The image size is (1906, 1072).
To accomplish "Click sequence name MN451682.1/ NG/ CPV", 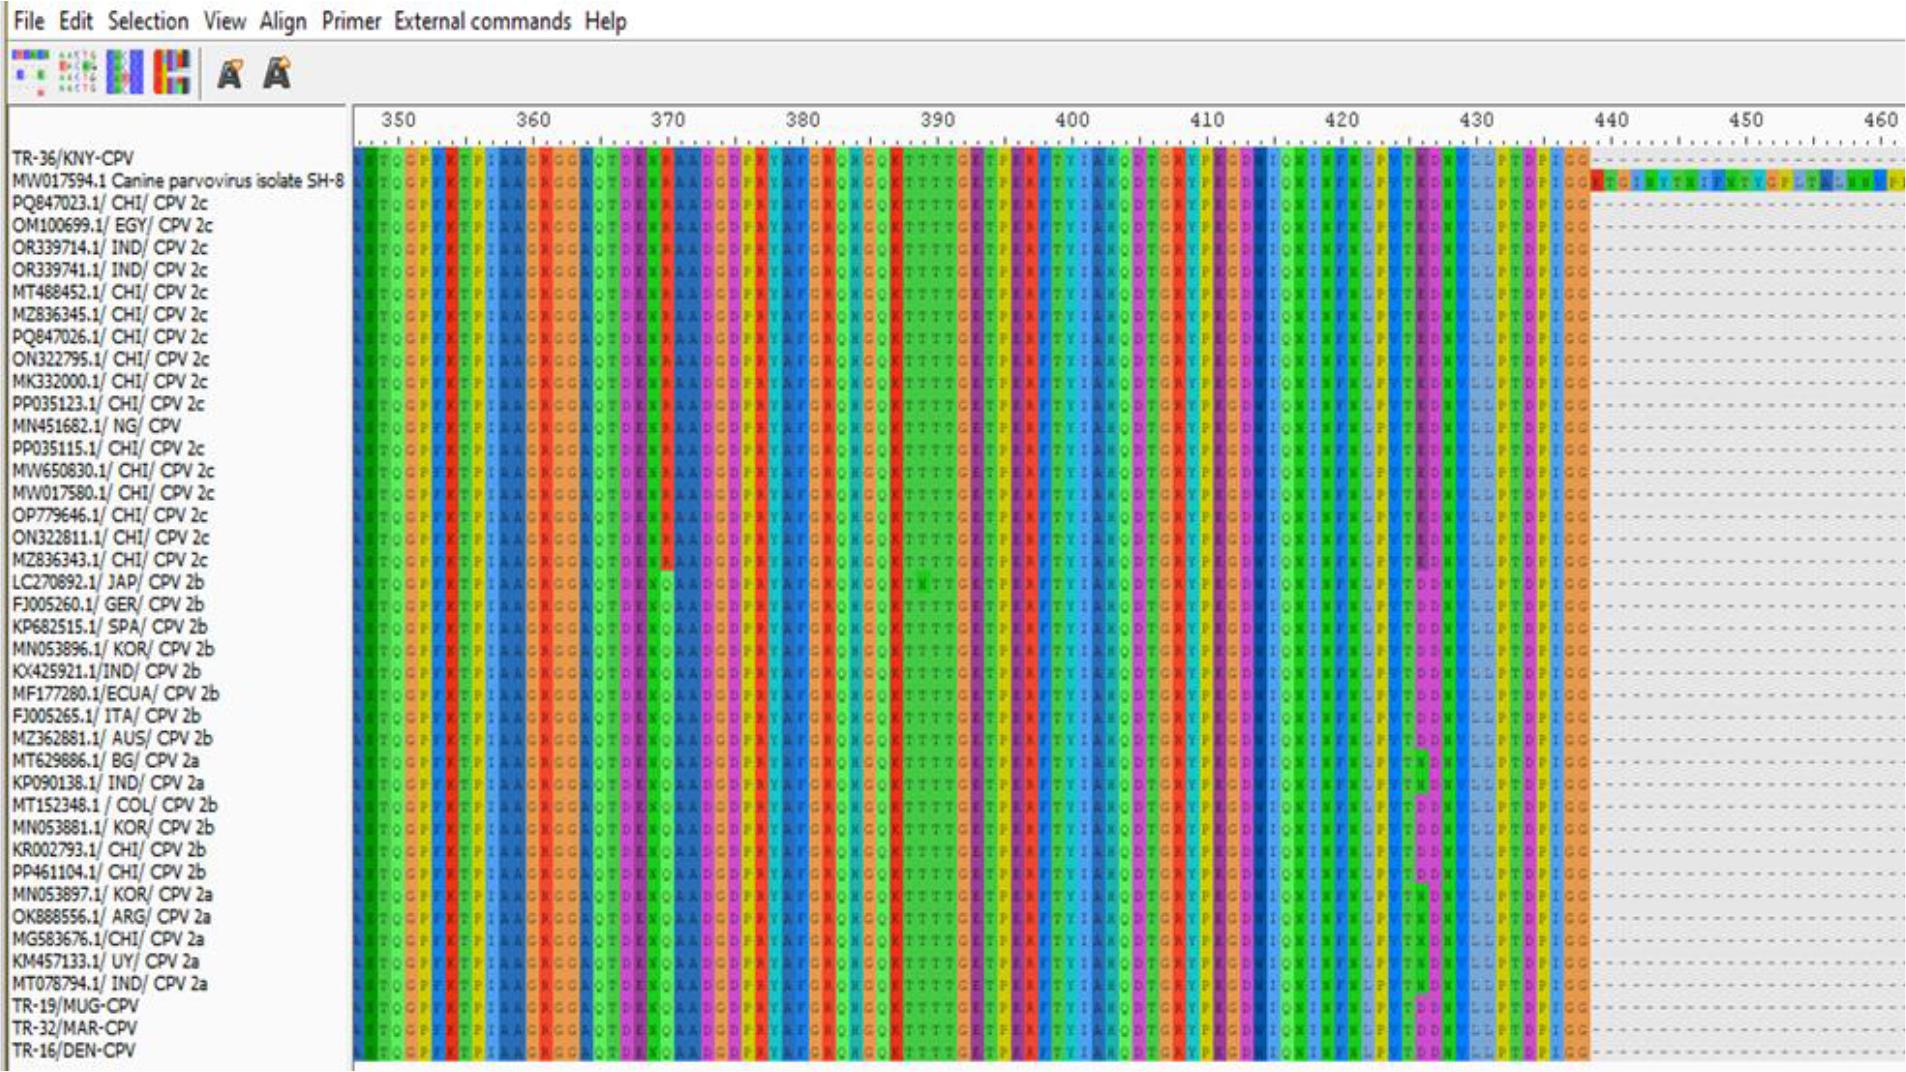I will (x=96, y=426).
